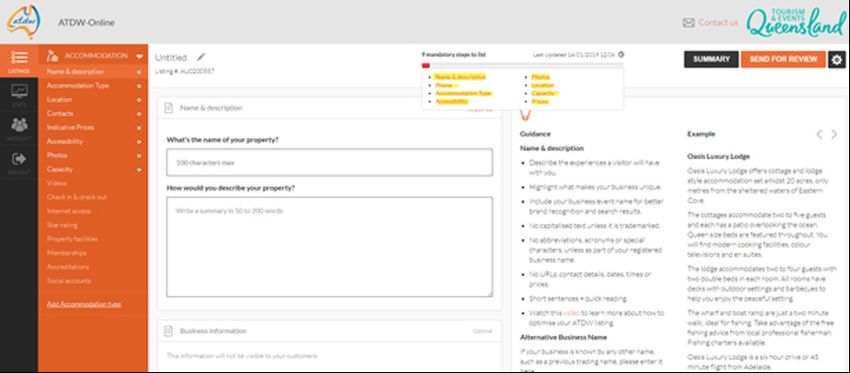
Task: Click the Add Accommodation type link
Action: point(84,304)
